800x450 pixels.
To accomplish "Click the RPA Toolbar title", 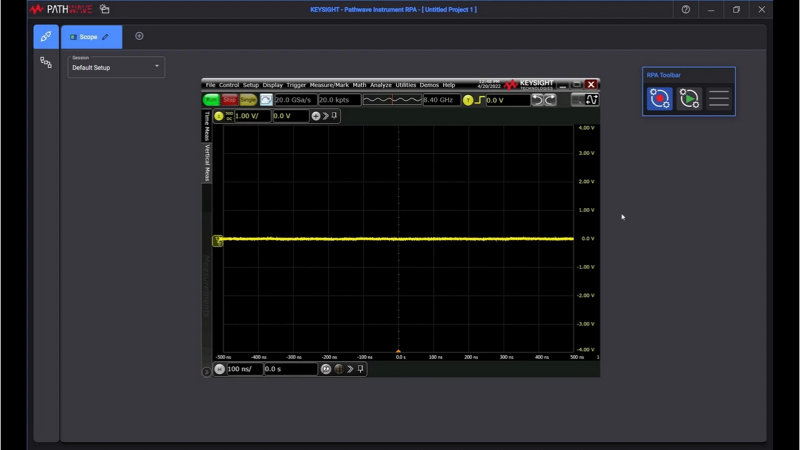I will click(x=663, y=75).
